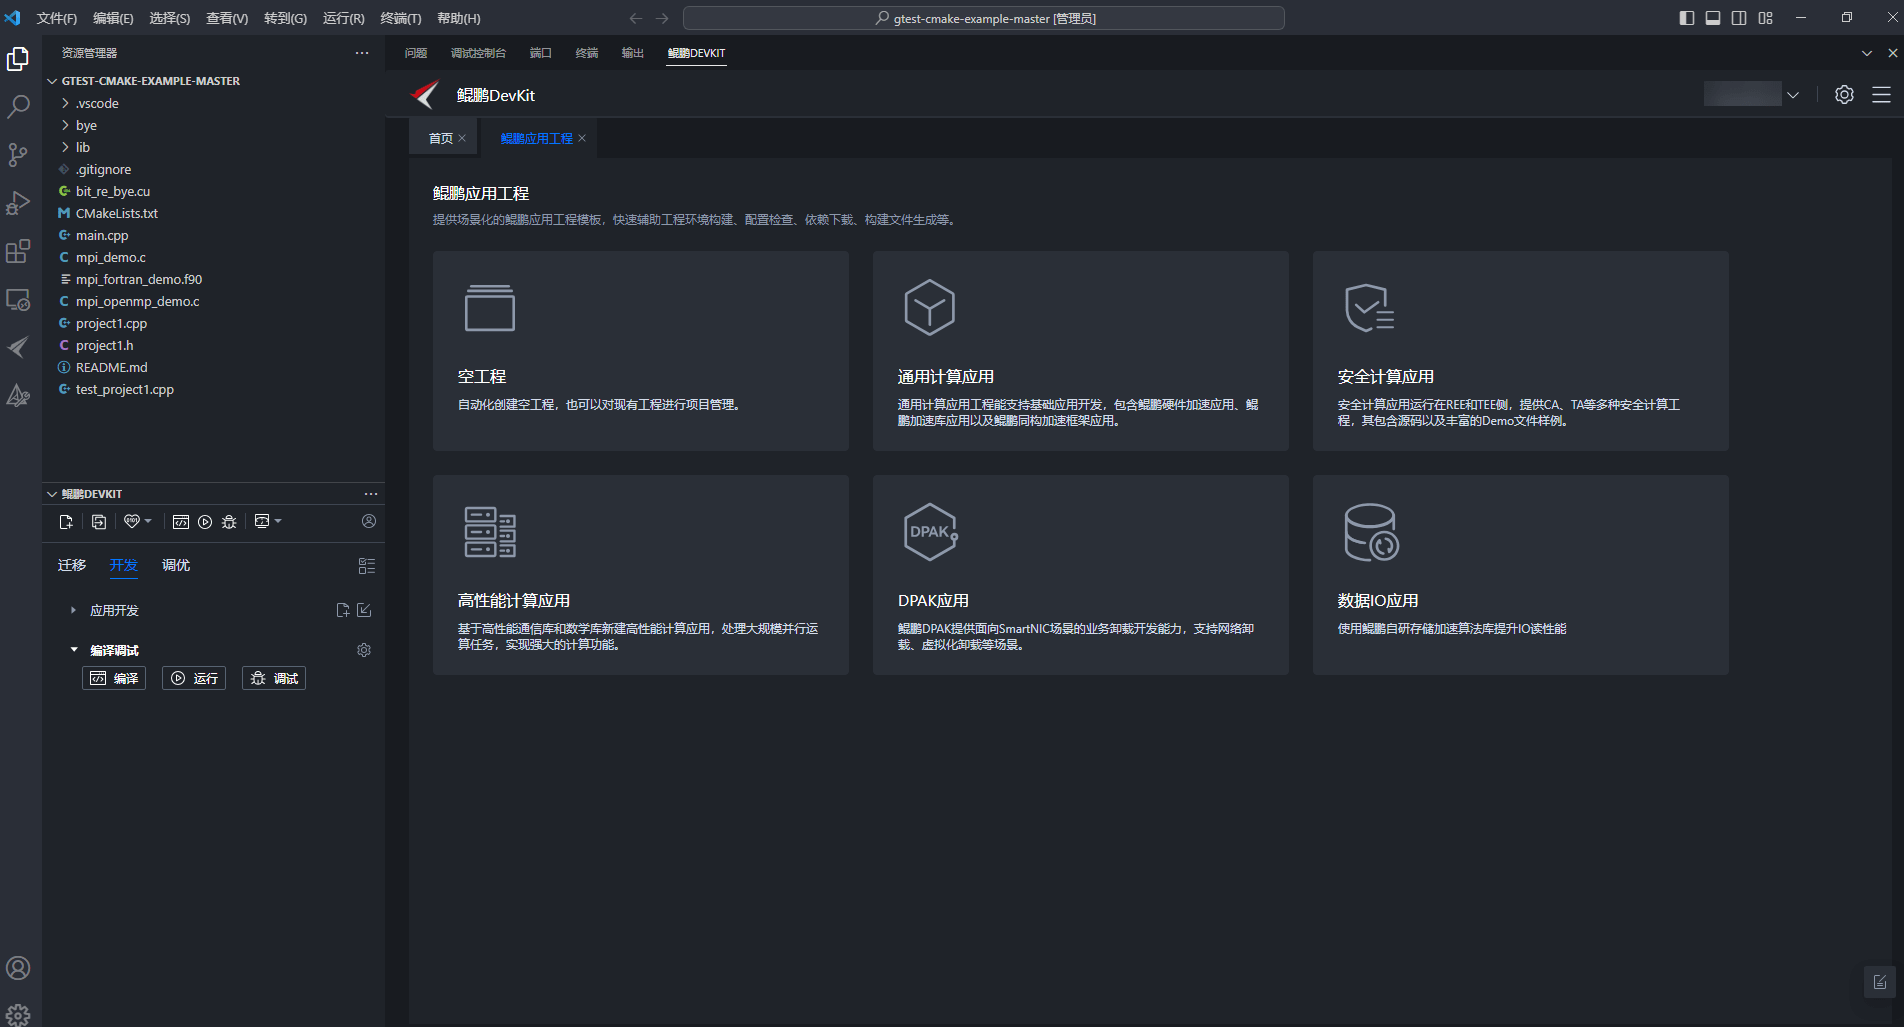Click the 编译 button
This screenshot has height=1027, width=1904.
[114, 678]
